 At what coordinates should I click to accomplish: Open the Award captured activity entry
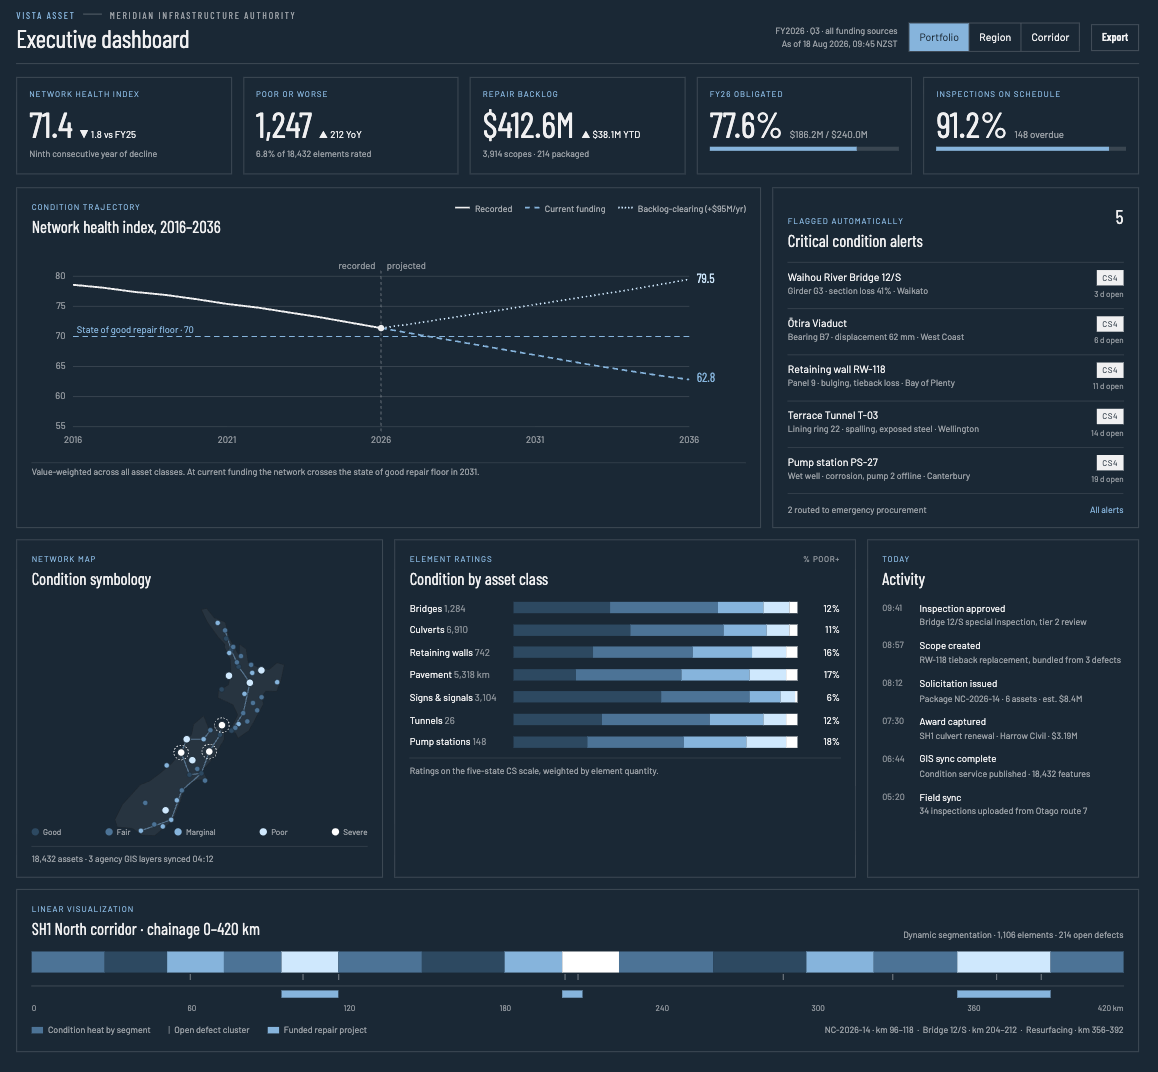tap(1002, 729)
